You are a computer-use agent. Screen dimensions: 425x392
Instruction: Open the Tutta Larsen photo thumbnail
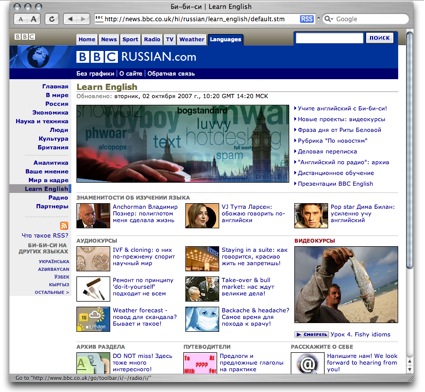(x=202, y=216)
